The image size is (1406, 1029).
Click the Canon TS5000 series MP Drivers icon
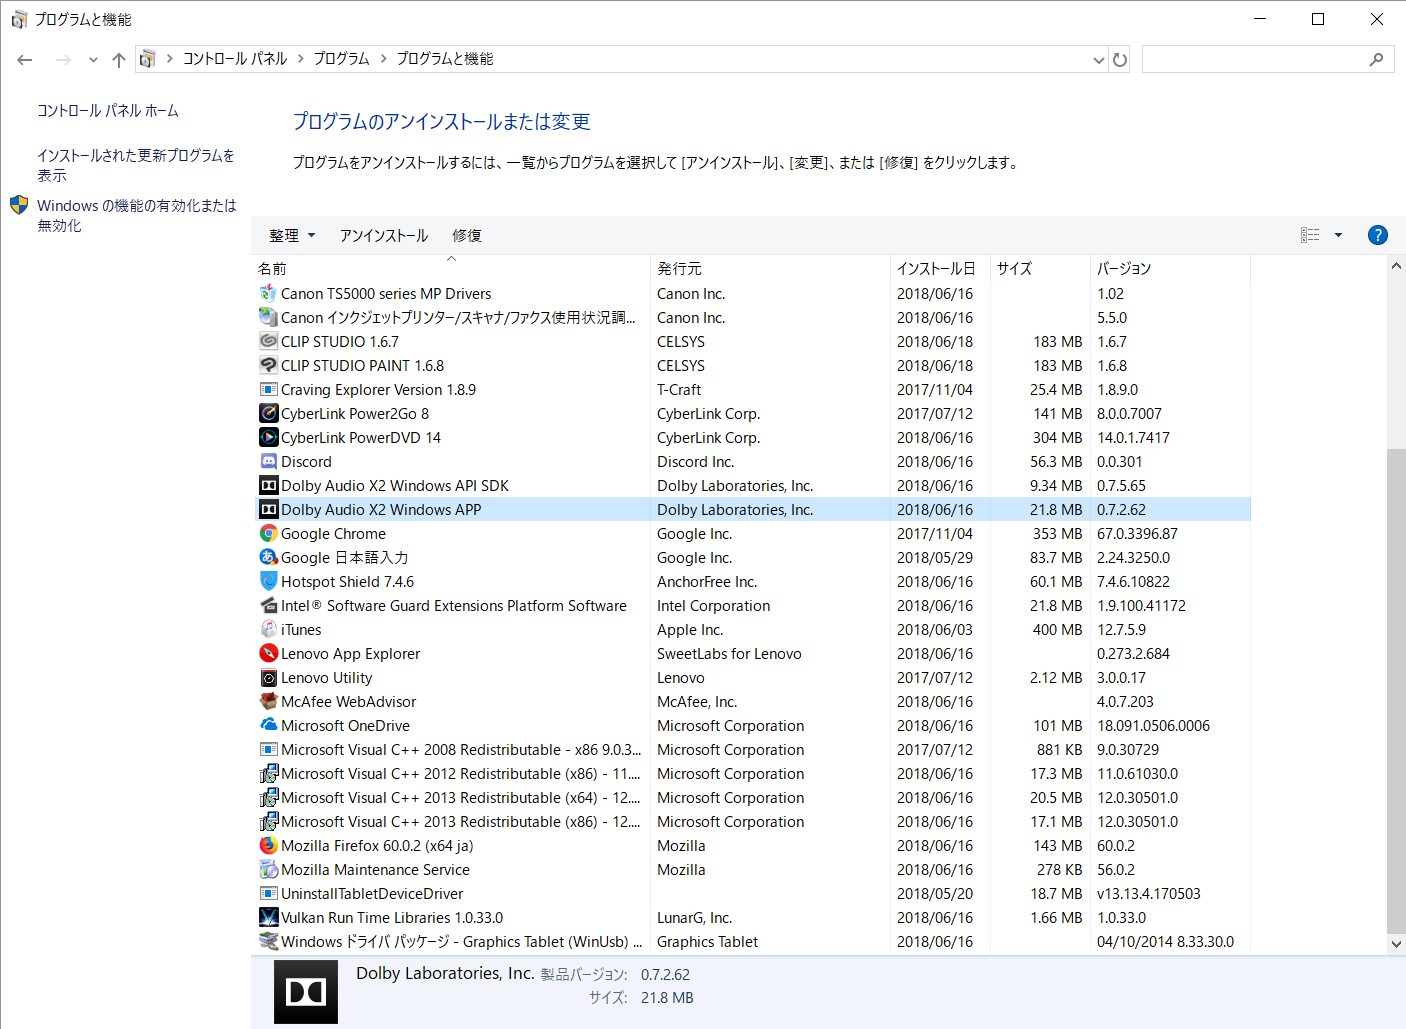pos(268,293)
